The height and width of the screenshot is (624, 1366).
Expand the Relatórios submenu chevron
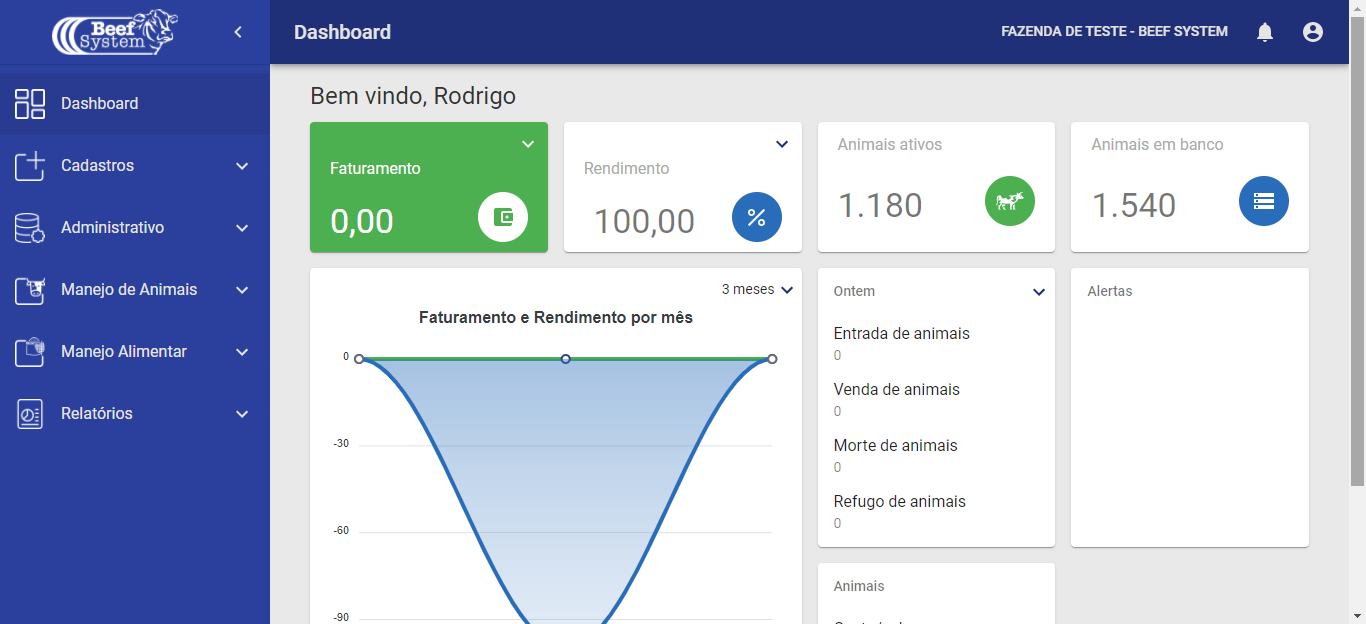point(242,414)
